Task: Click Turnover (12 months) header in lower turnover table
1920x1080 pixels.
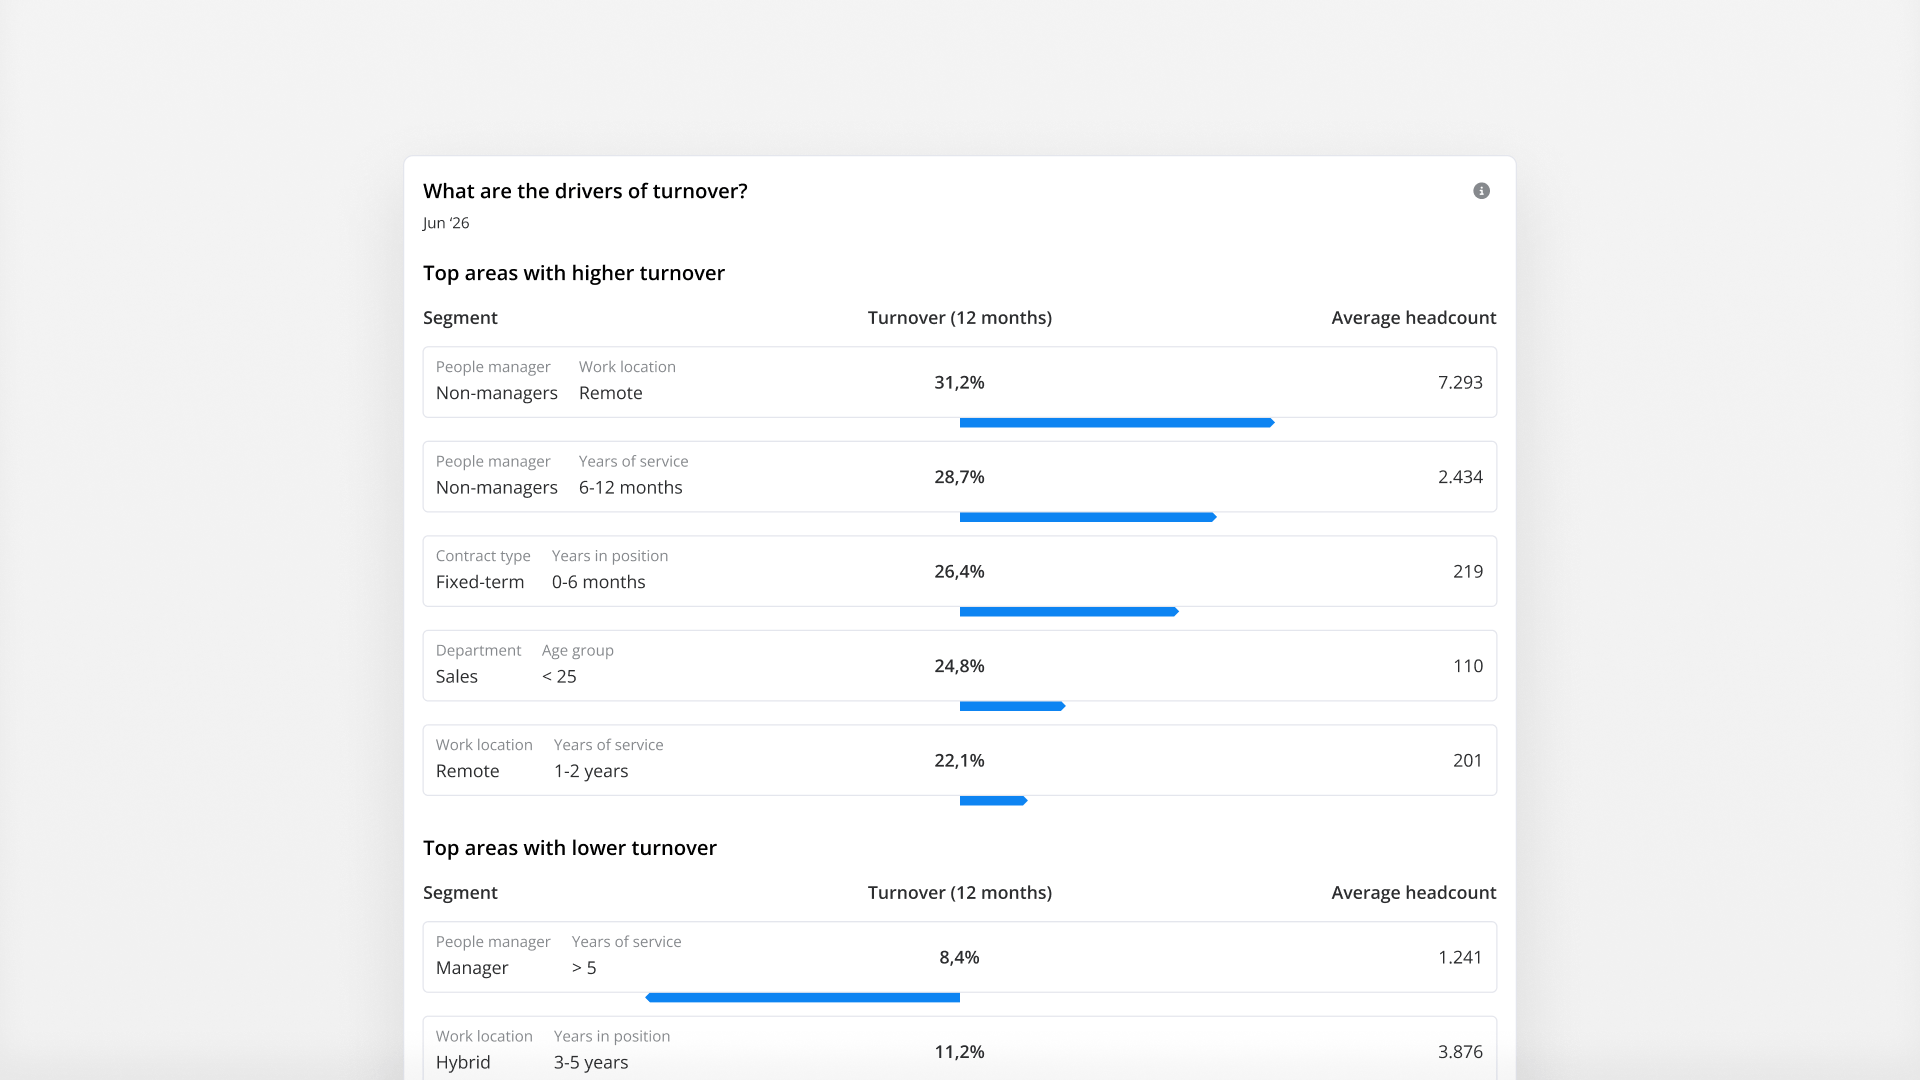Action: tap(960, 893)
